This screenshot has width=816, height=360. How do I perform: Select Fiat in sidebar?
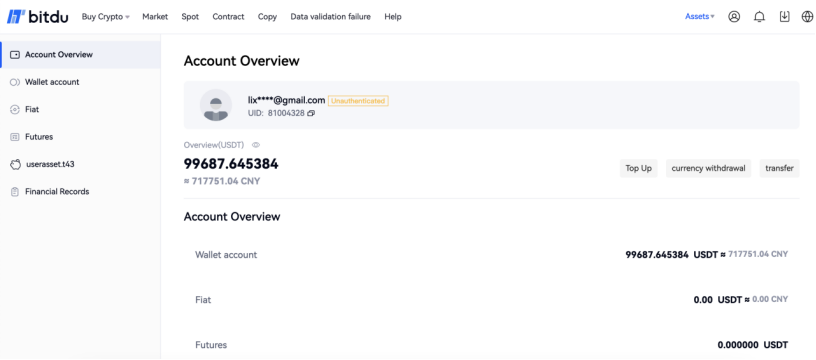[x=81, y=109]
